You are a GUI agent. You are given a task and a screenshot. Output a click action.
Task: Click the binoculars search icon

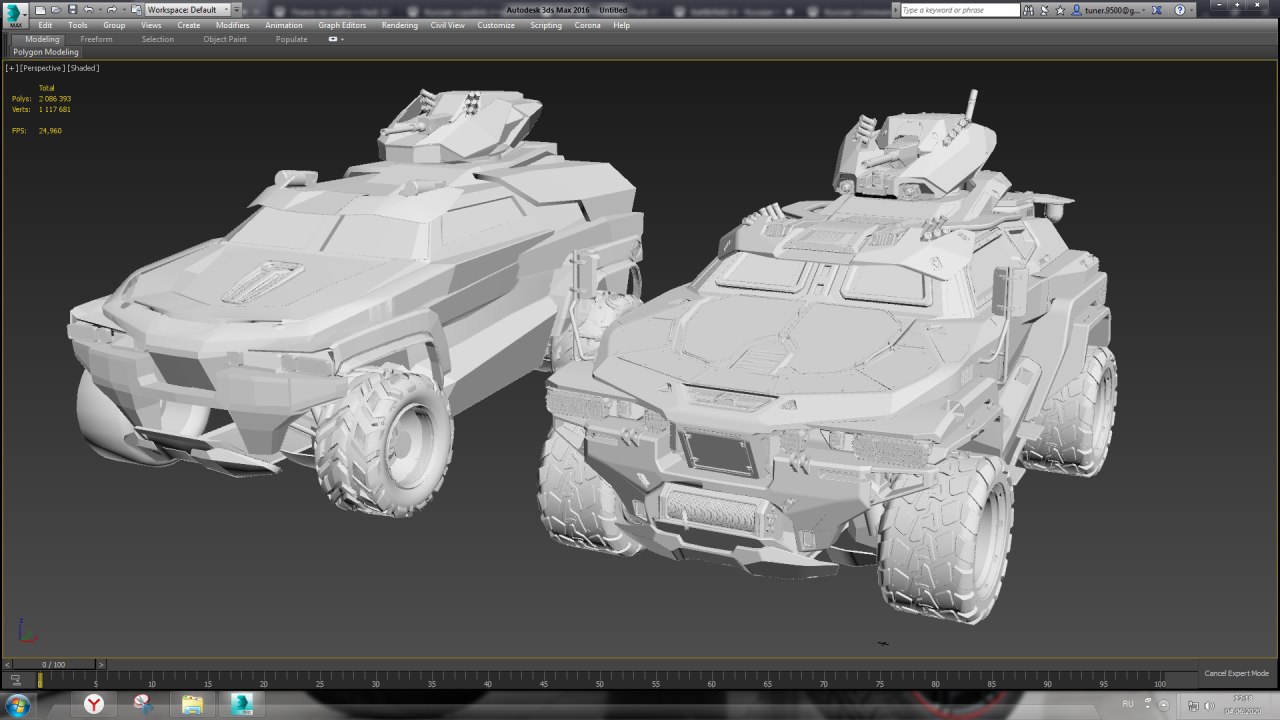[x=1029, y=10]
